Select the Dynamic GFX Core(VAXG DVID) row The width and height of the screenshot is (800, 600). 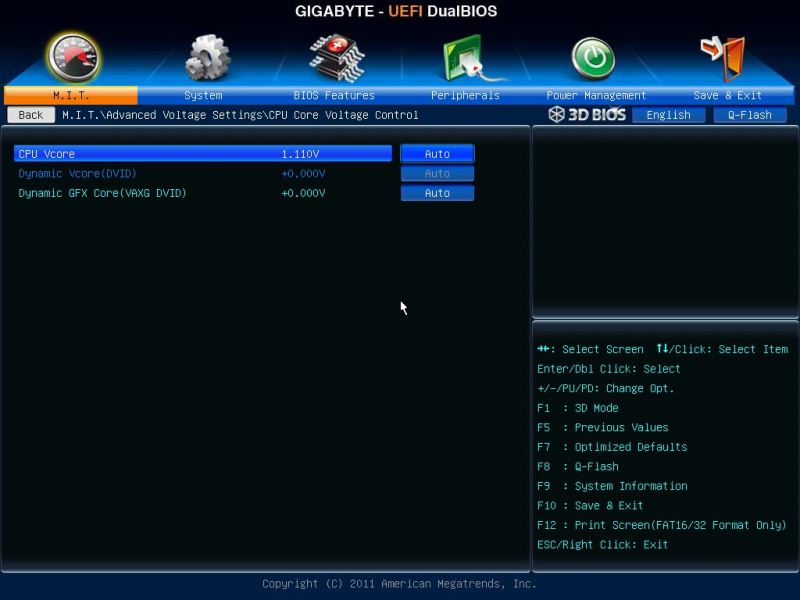[203, 193]
